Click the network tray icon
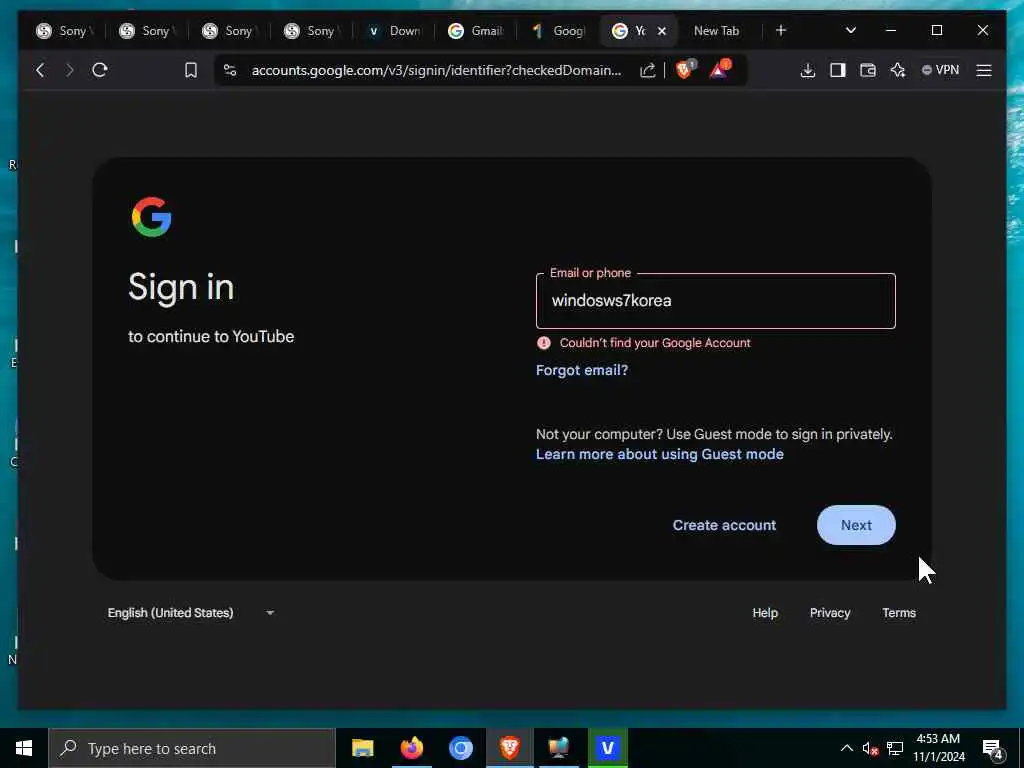 (895, 748)
